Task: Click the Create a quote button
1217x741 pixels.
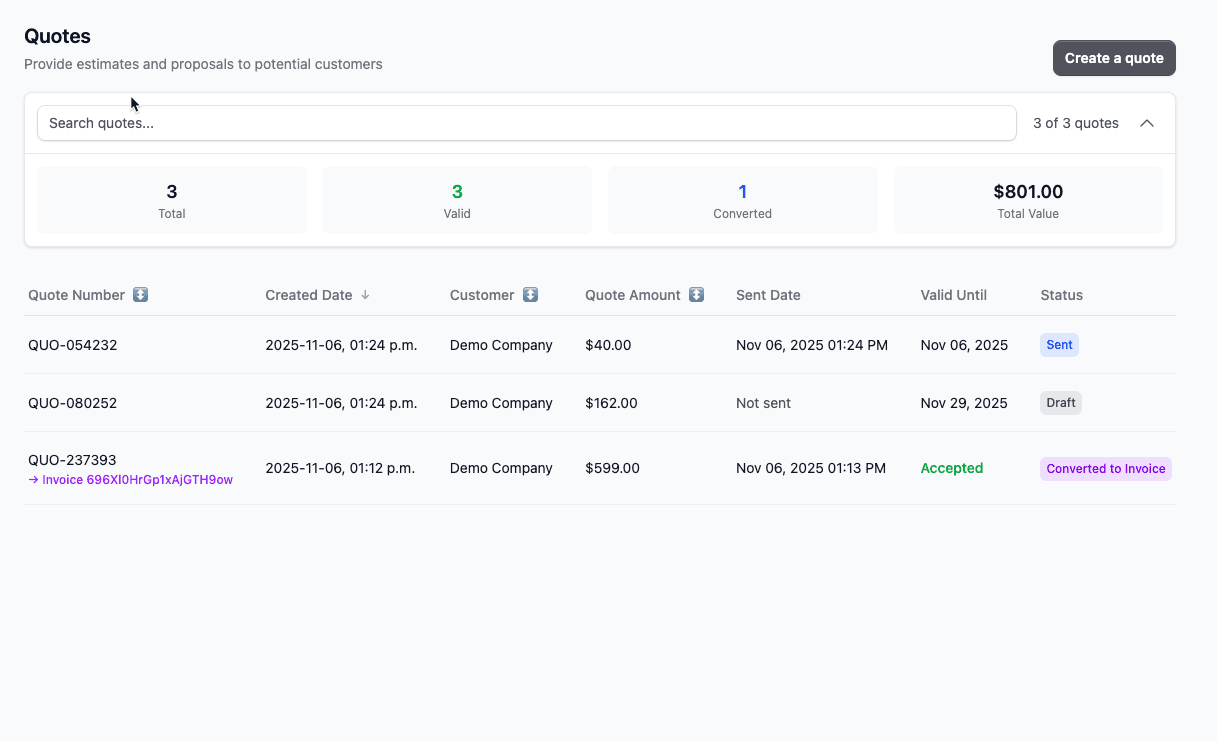Action: (x=1113, y=57)
